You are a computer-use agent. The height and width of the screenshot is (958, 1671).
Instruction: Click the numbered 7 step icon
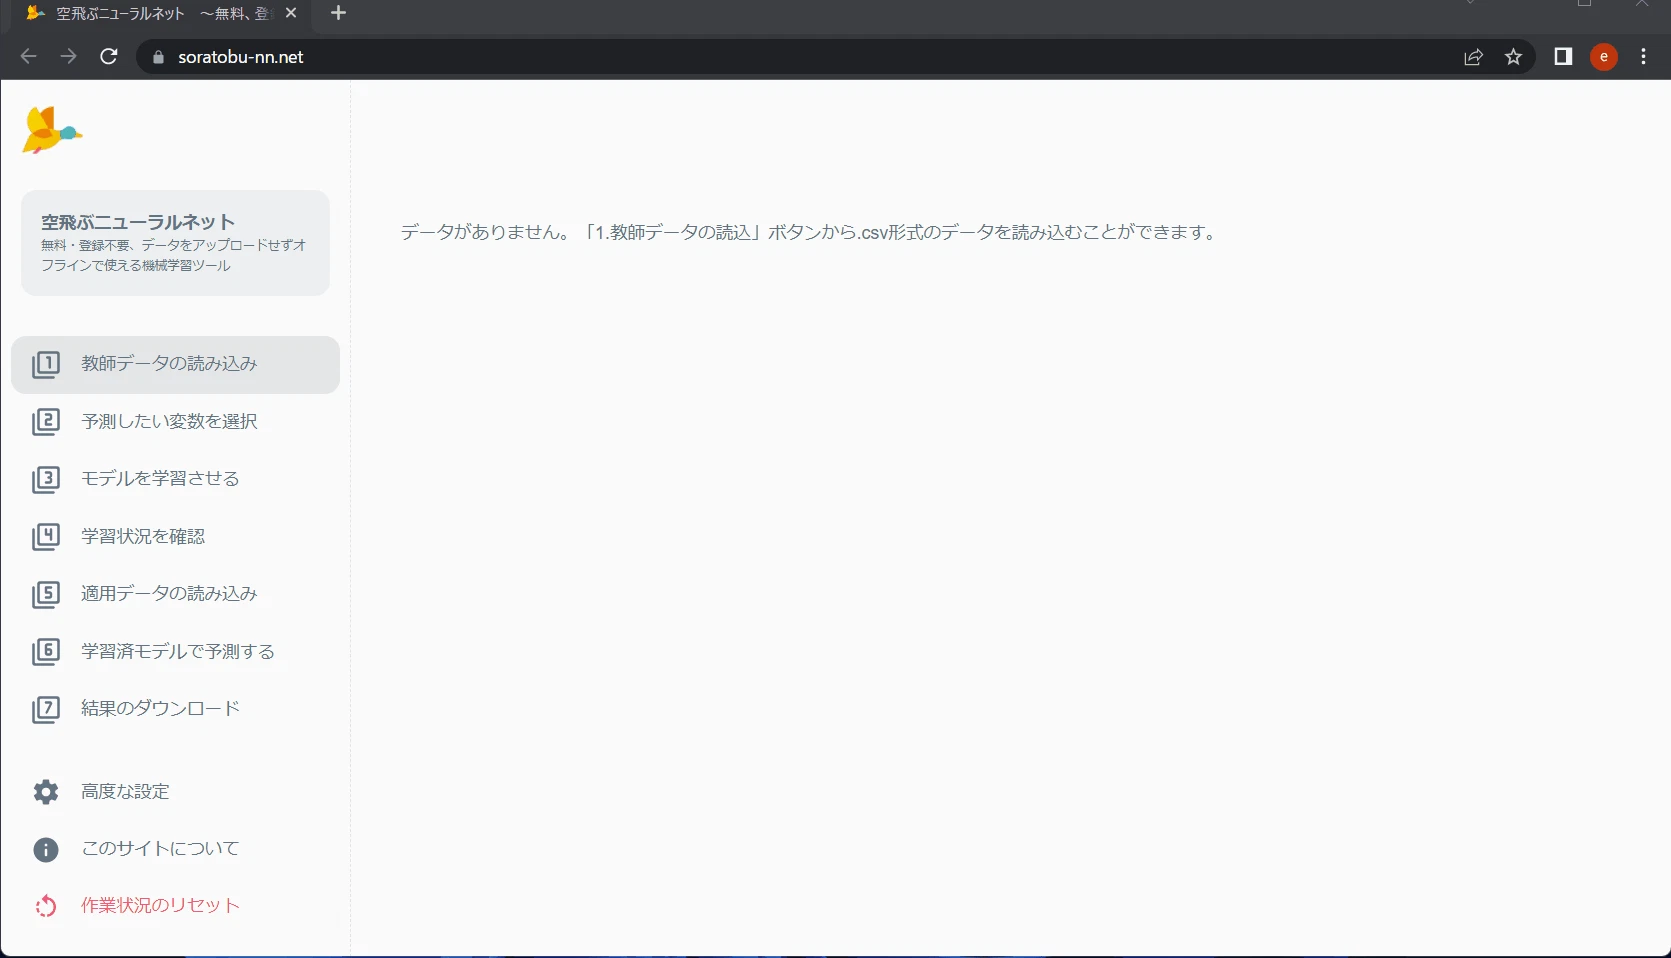pos(46,709)
